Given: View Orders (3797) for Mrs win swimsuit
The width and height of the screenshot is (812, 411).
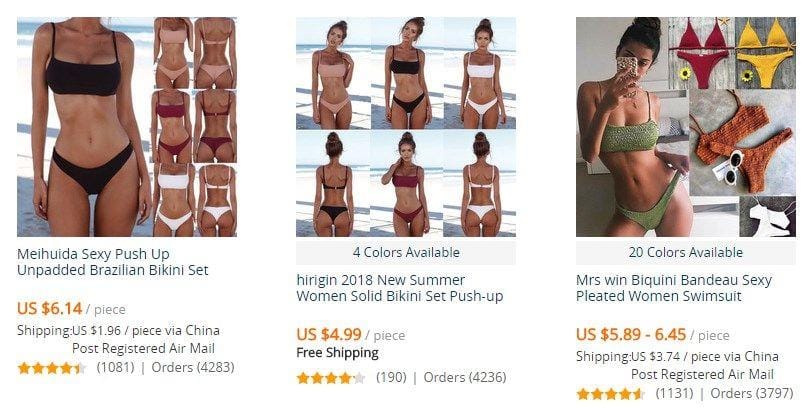Looking at the screenshot, I should click(751, 393).
